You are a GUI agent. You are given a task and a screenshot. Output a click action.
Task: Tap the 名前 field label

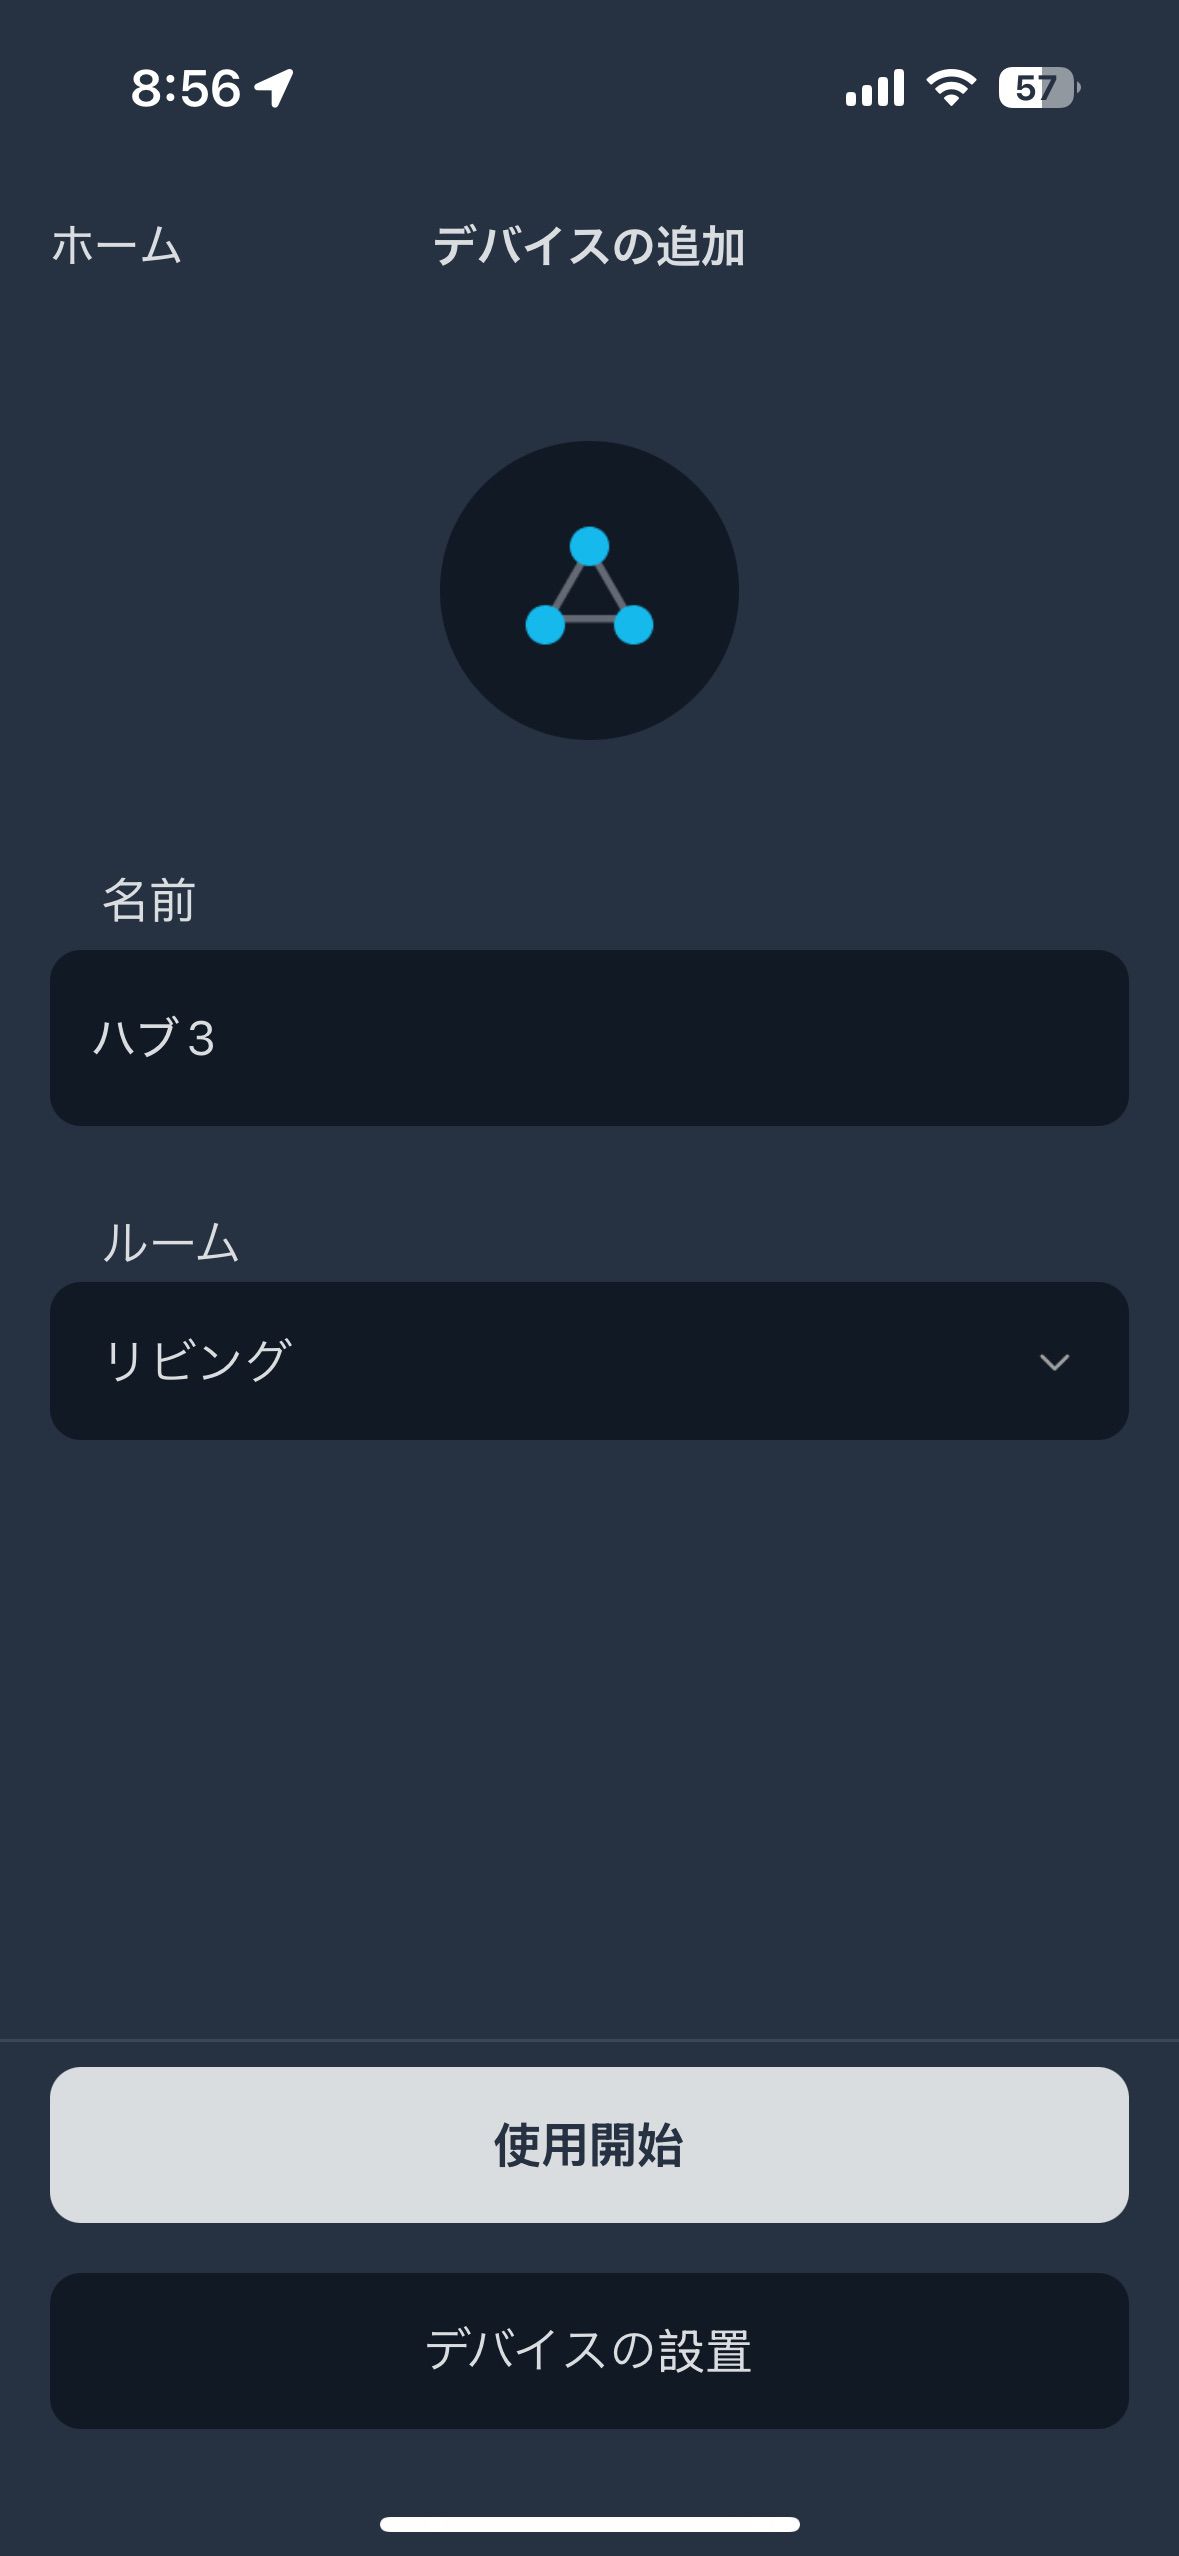click(x=149, y=900)
